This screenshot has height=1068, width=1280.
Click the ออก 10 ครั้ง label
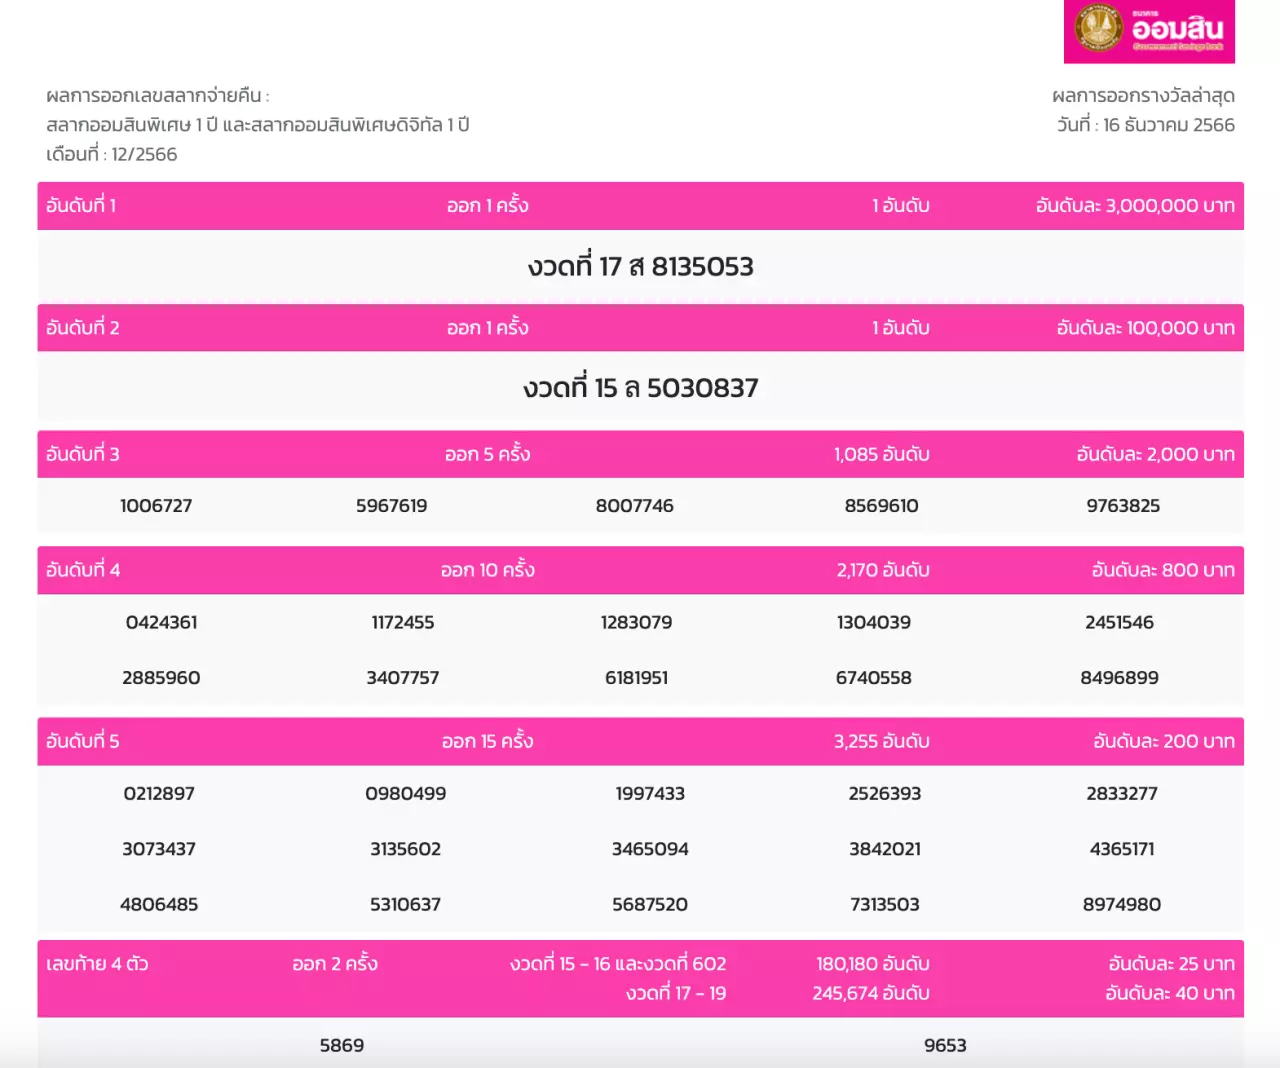pyautogui.click(x=488, y=570)
